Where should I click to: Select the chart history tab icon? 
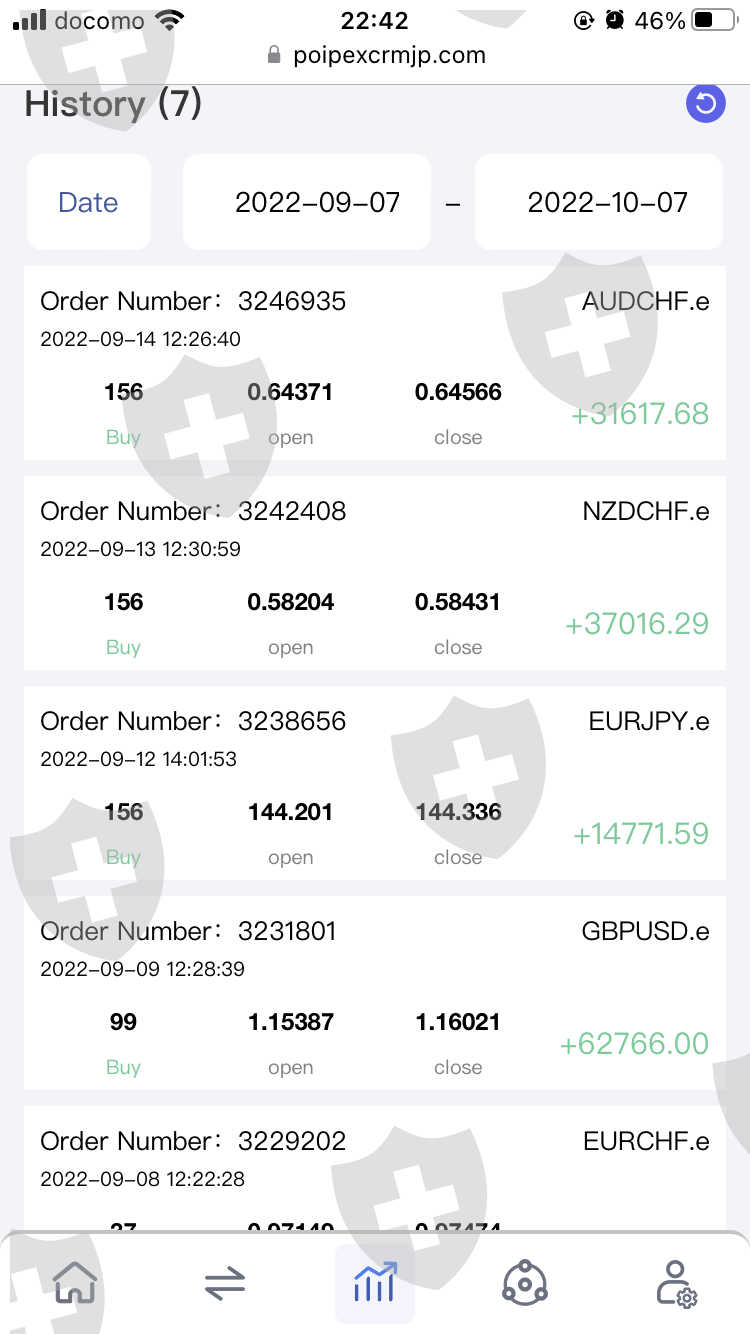click(375, 1283)
